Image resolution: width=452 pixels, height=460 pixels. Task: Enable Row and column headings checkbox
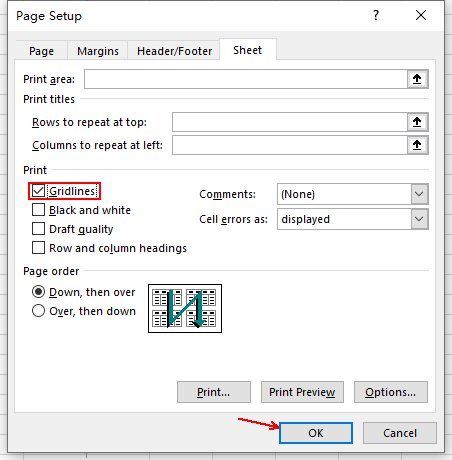pos(38,248)
